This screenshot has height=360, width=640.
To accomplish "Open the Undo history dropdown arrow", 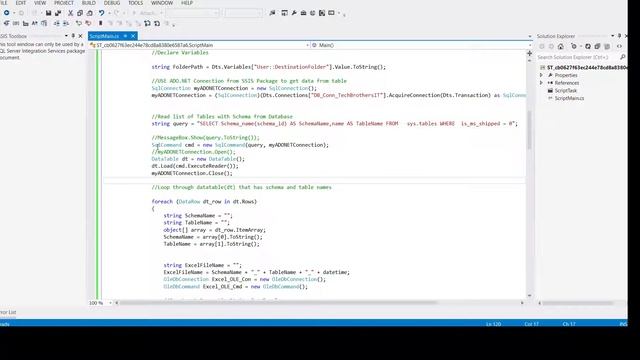I will [109, 13].
